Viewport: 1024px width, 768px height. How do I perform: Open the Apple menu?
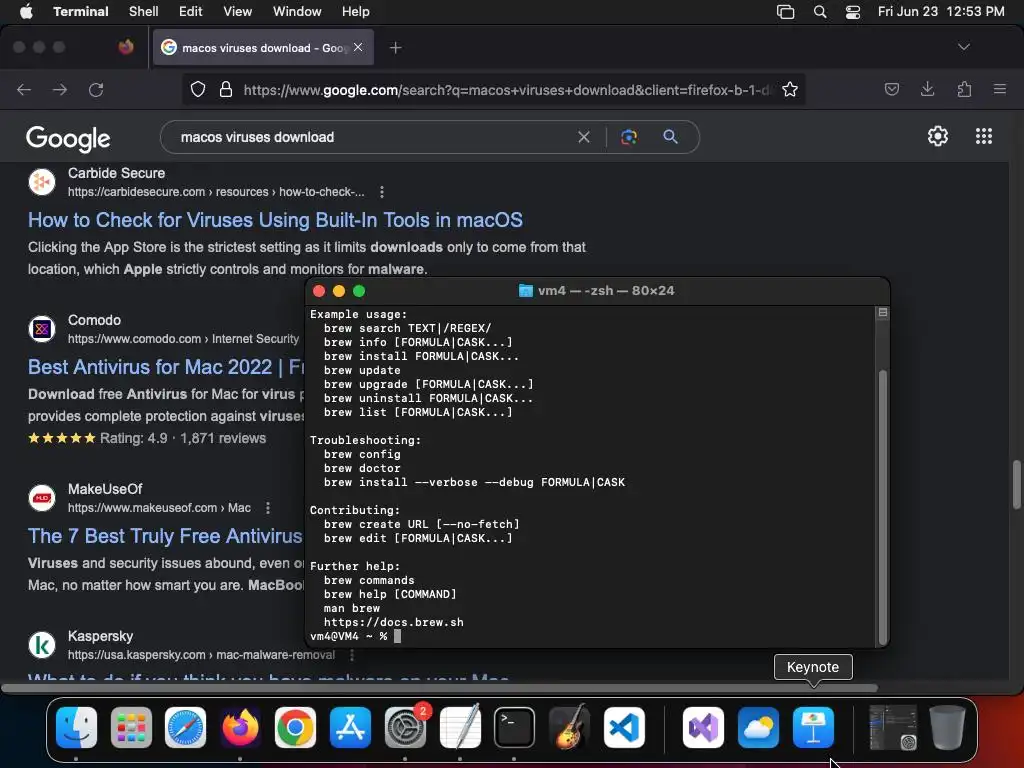point(26,12)
